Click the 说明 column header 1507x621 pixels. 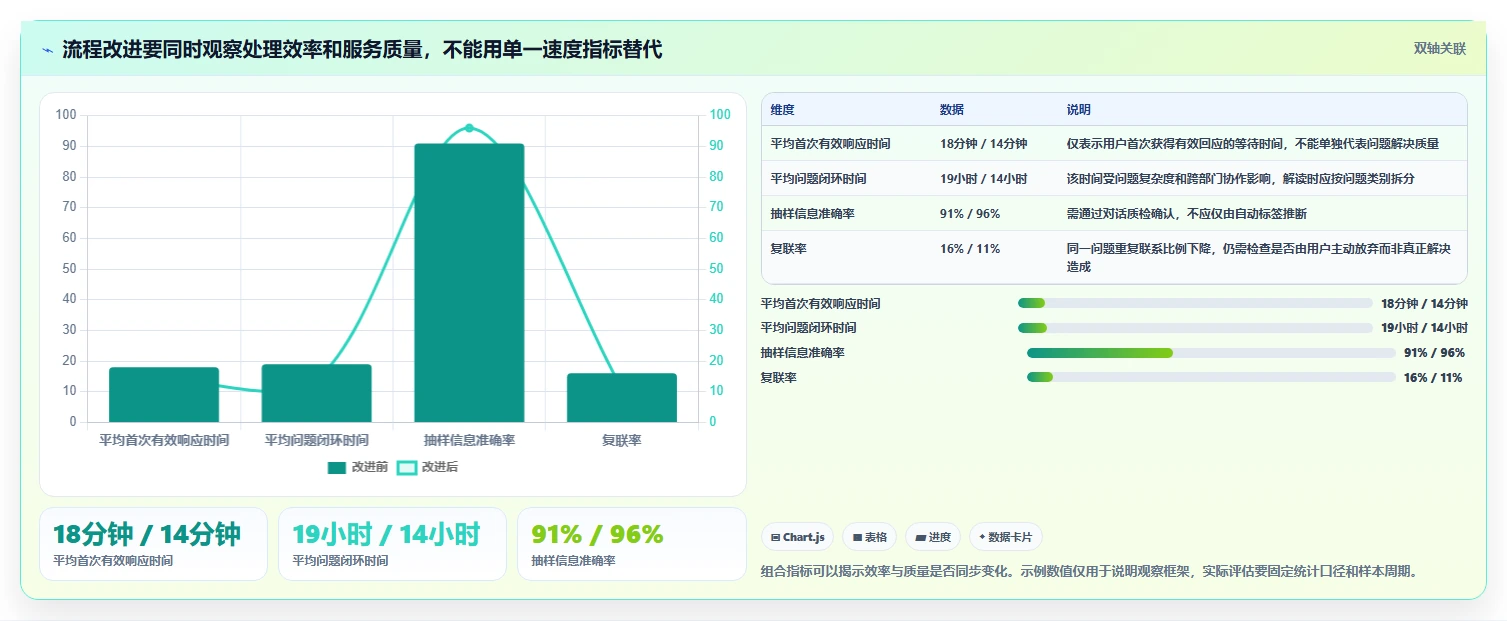point(1079,110)
